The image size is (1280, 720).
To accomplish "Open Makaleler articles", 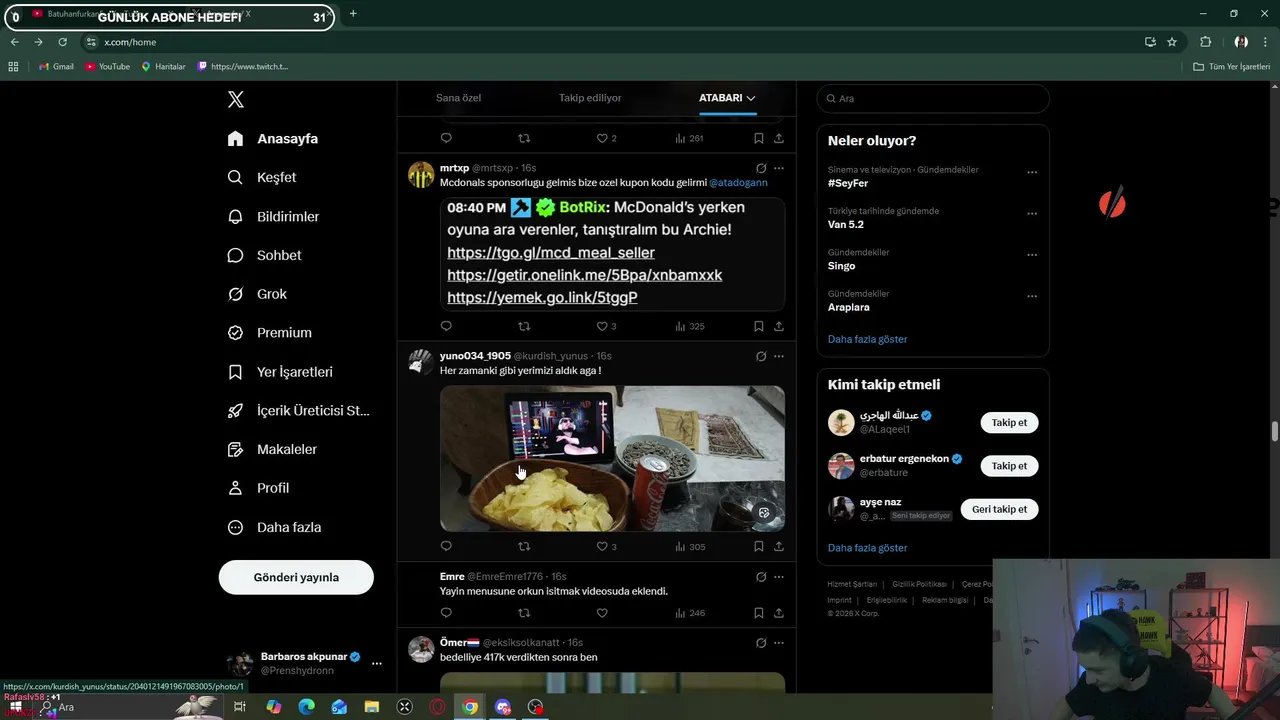I will pos(272,450).
